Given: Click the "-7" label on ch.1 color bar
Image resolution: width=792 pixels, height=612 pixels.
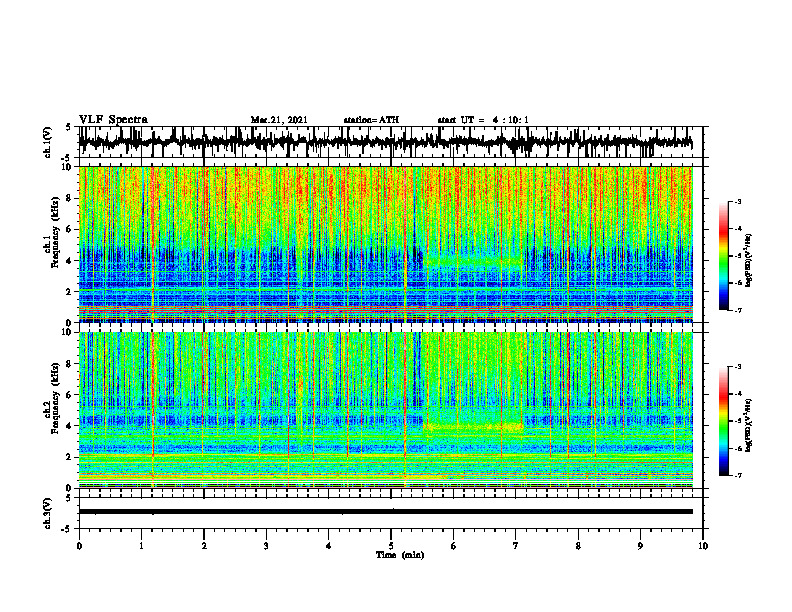Looking at the screenshot, I should [737, 310].
